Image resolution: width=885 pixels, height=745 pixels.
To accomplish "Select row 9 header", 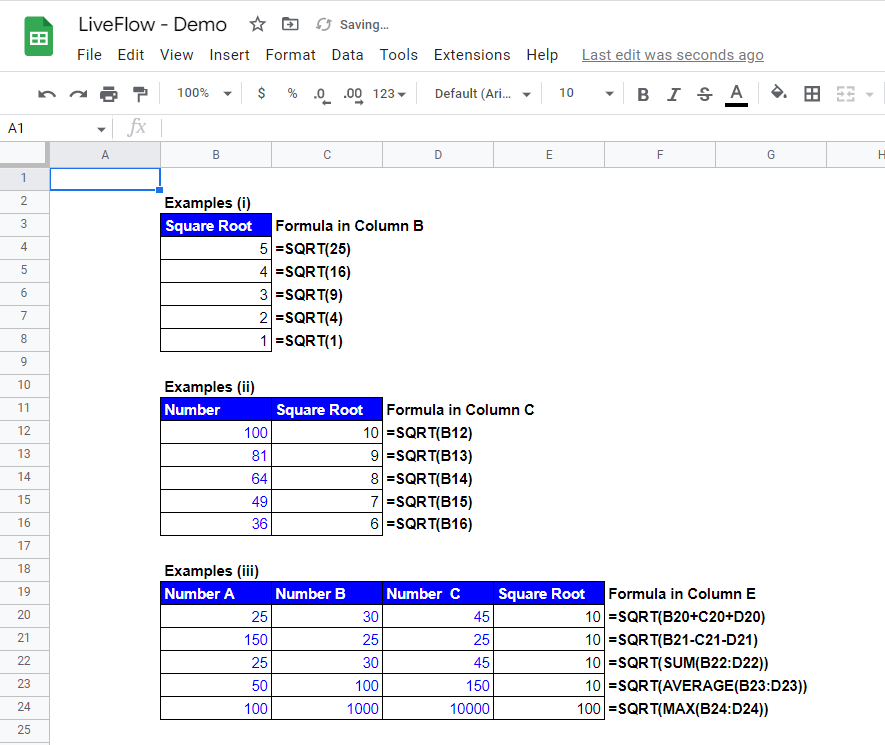I will point(24,362).
